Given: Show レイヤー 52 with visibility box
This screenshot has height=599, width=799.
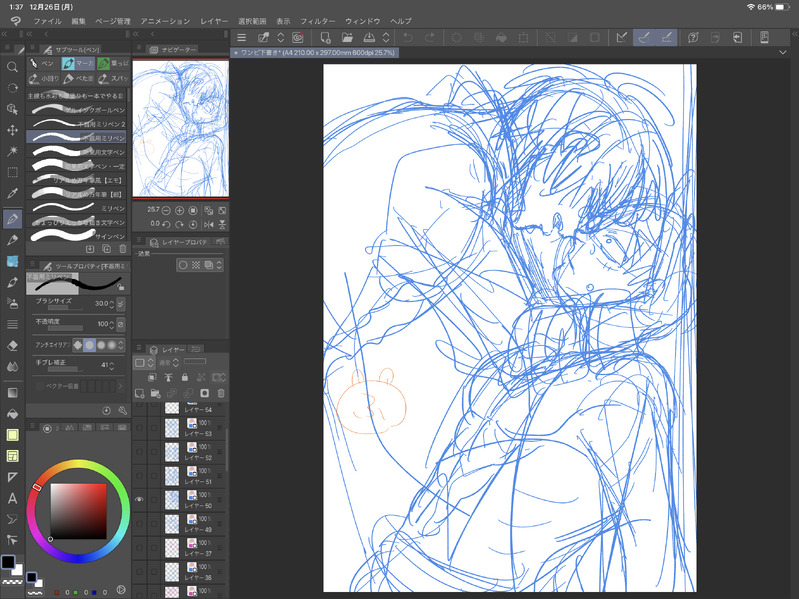Looking at the screenshot, I should pos(139,452).
